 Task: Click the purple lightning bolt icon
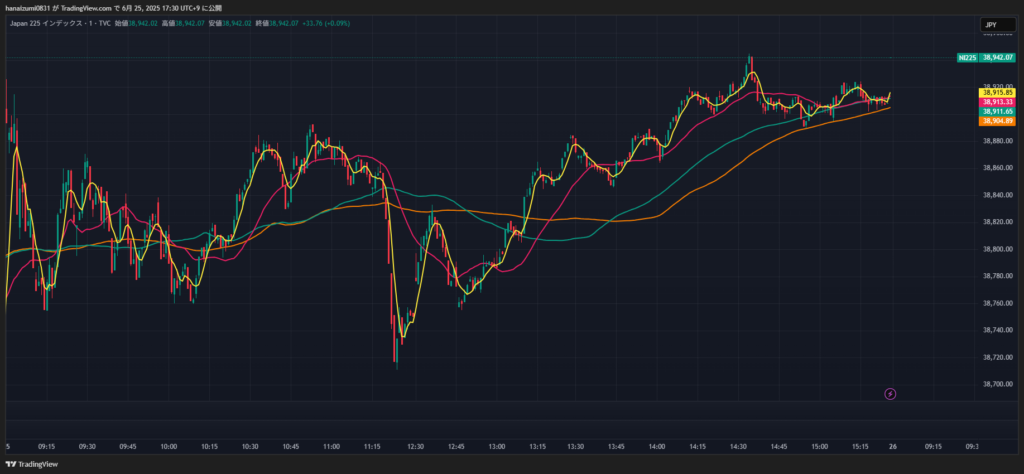tap(890, 394)
